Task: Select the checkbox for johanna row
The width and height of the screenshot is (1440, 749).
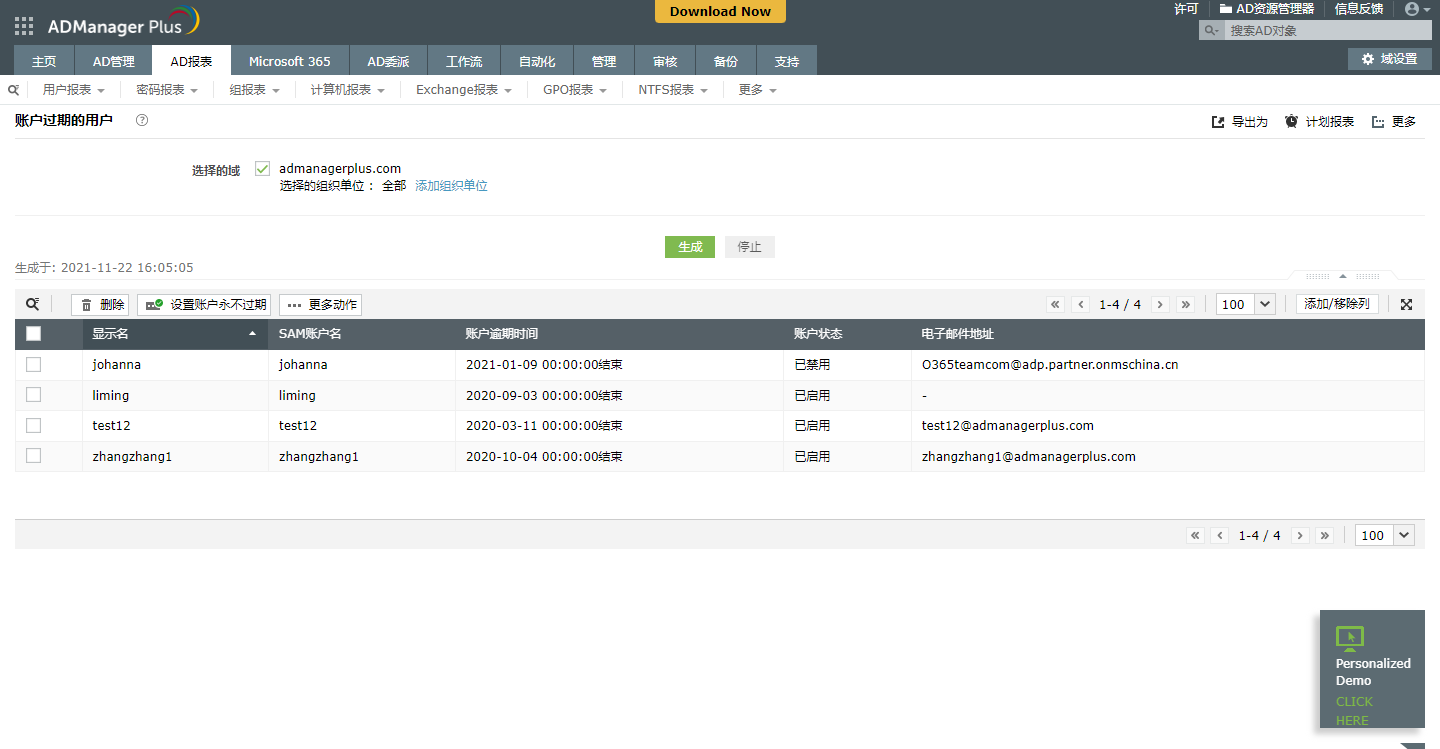Action: point(34,364)
